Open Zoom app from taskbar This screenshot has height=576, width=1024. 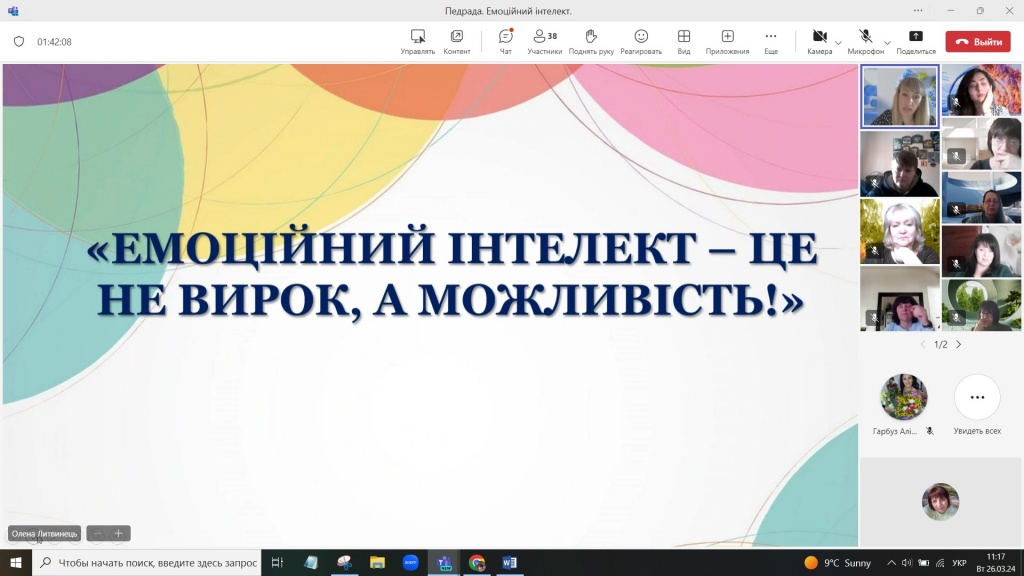410,562
